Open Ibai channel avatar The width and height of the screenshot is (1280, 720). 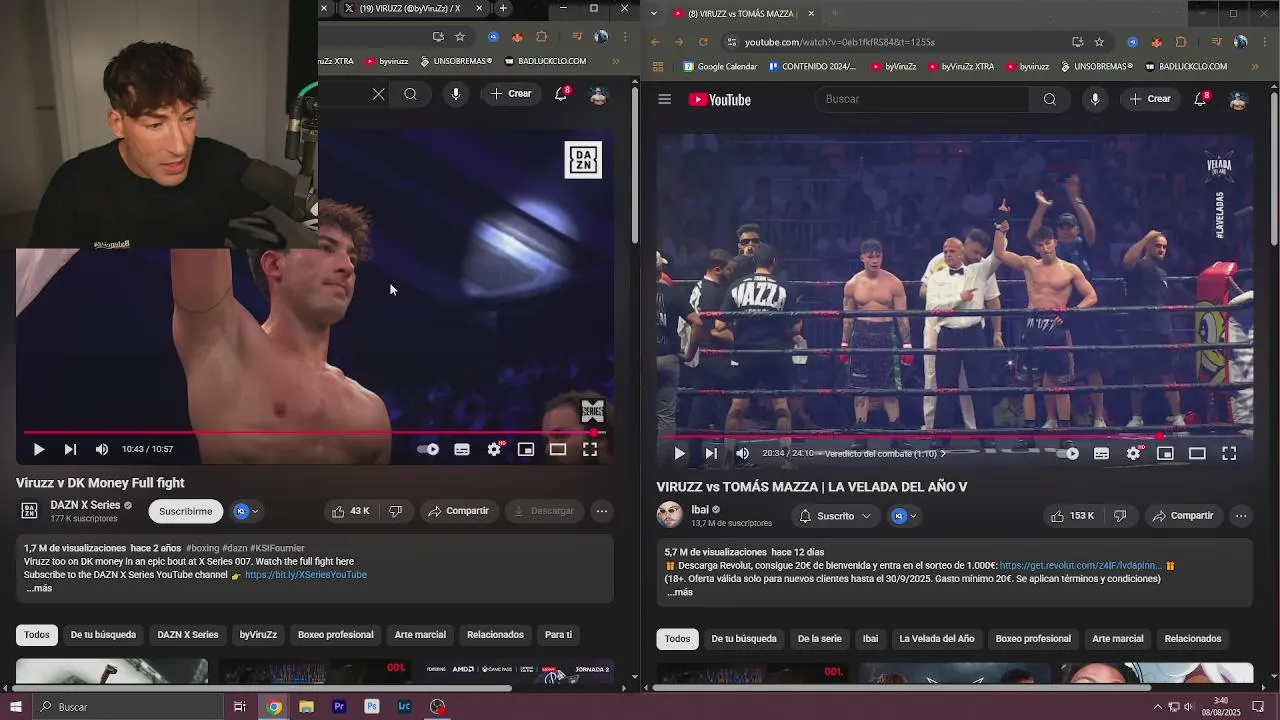tap(669, 516)
